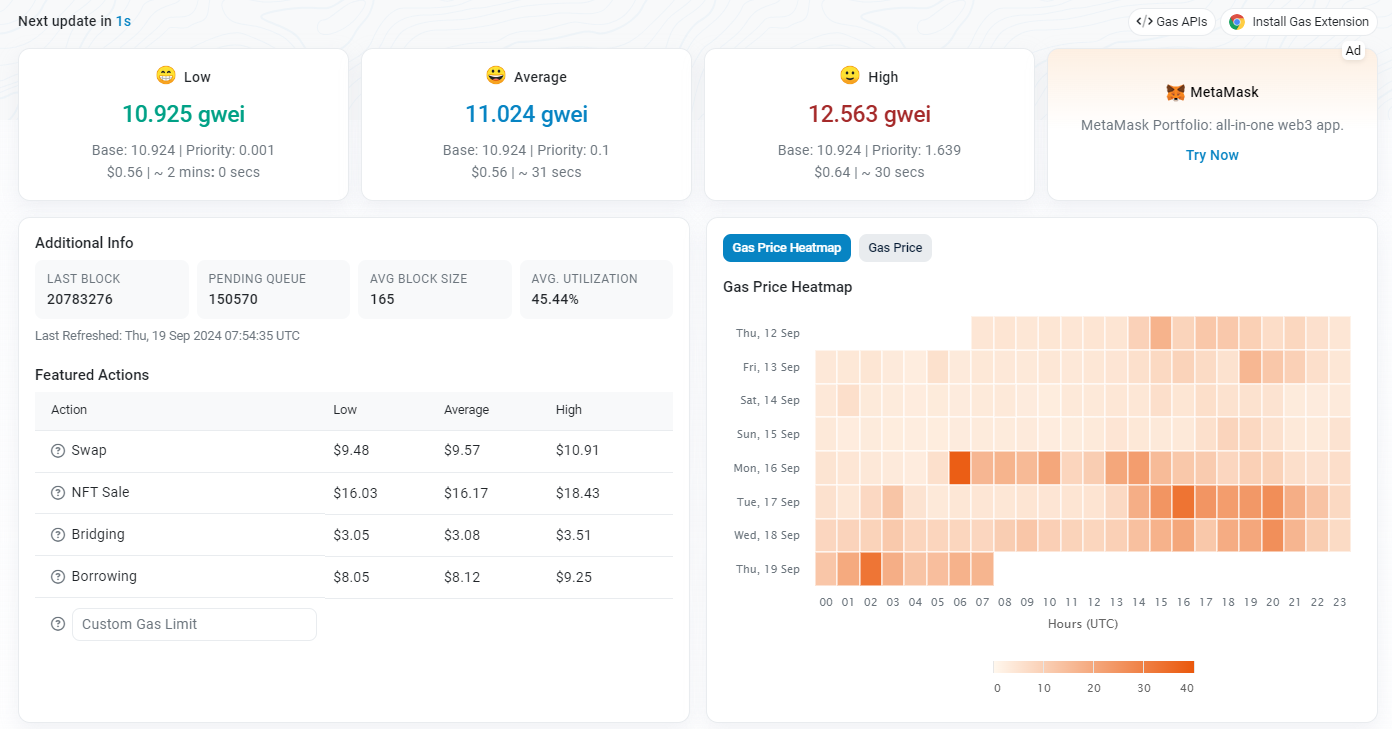This screenshot has height=729, width=1392.
Task: Click the Borrowing Average price $8.12
Action: coord(462,577)
